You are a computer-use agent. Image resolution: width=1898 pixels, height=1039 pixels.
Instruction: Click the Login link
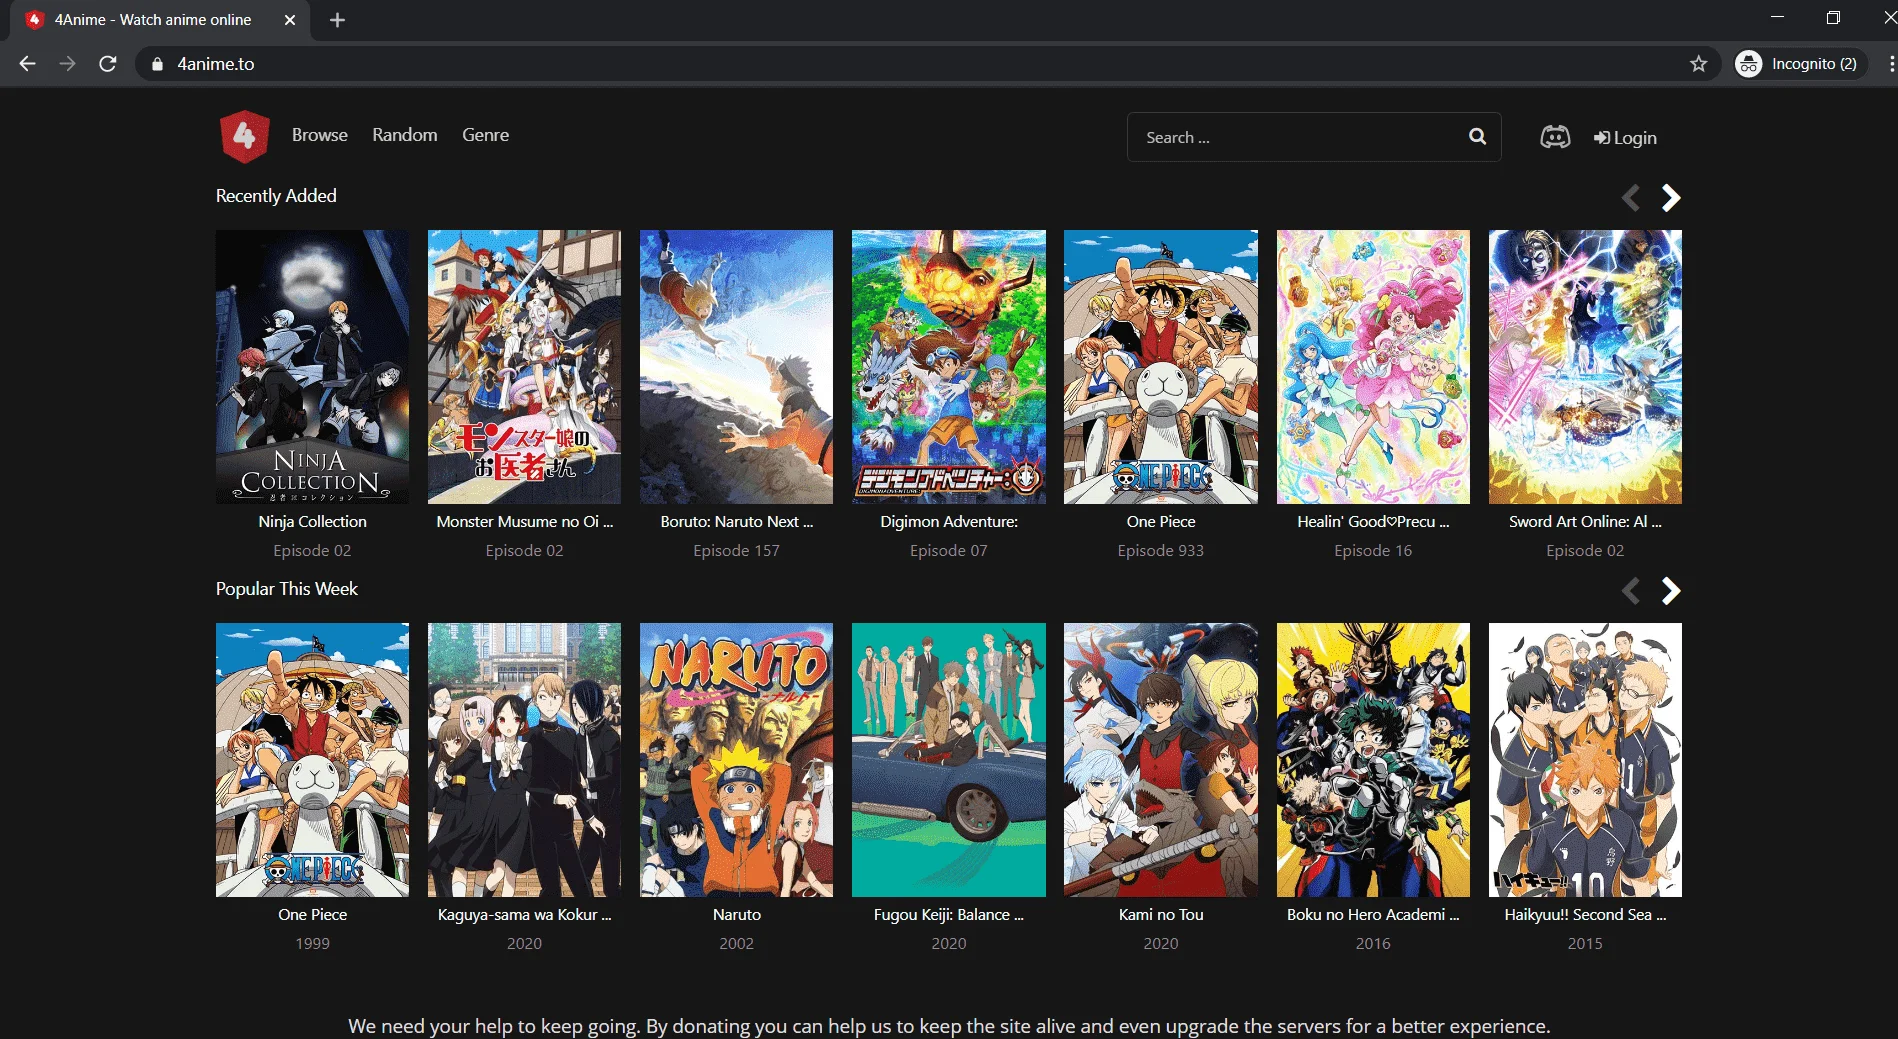1625,138
